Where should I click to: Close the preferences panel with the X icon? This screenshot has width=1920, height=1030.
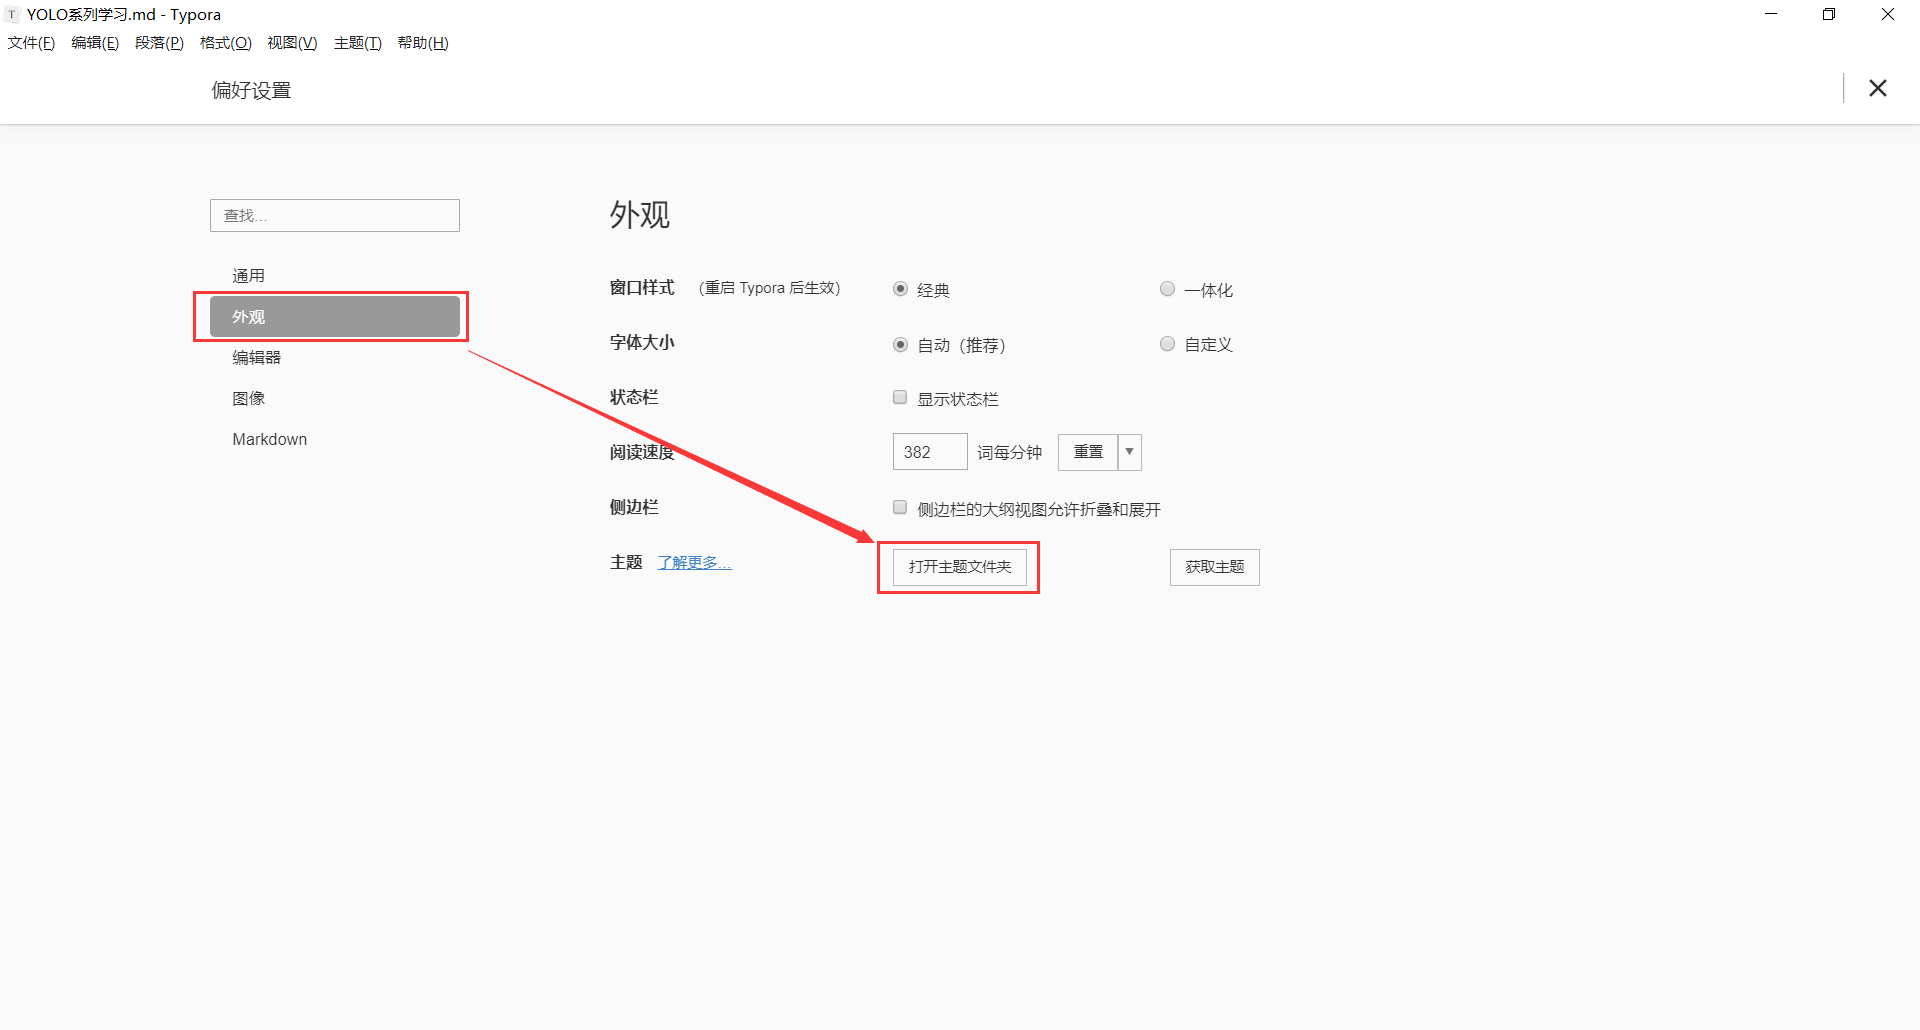click(x=1877, y=88)
